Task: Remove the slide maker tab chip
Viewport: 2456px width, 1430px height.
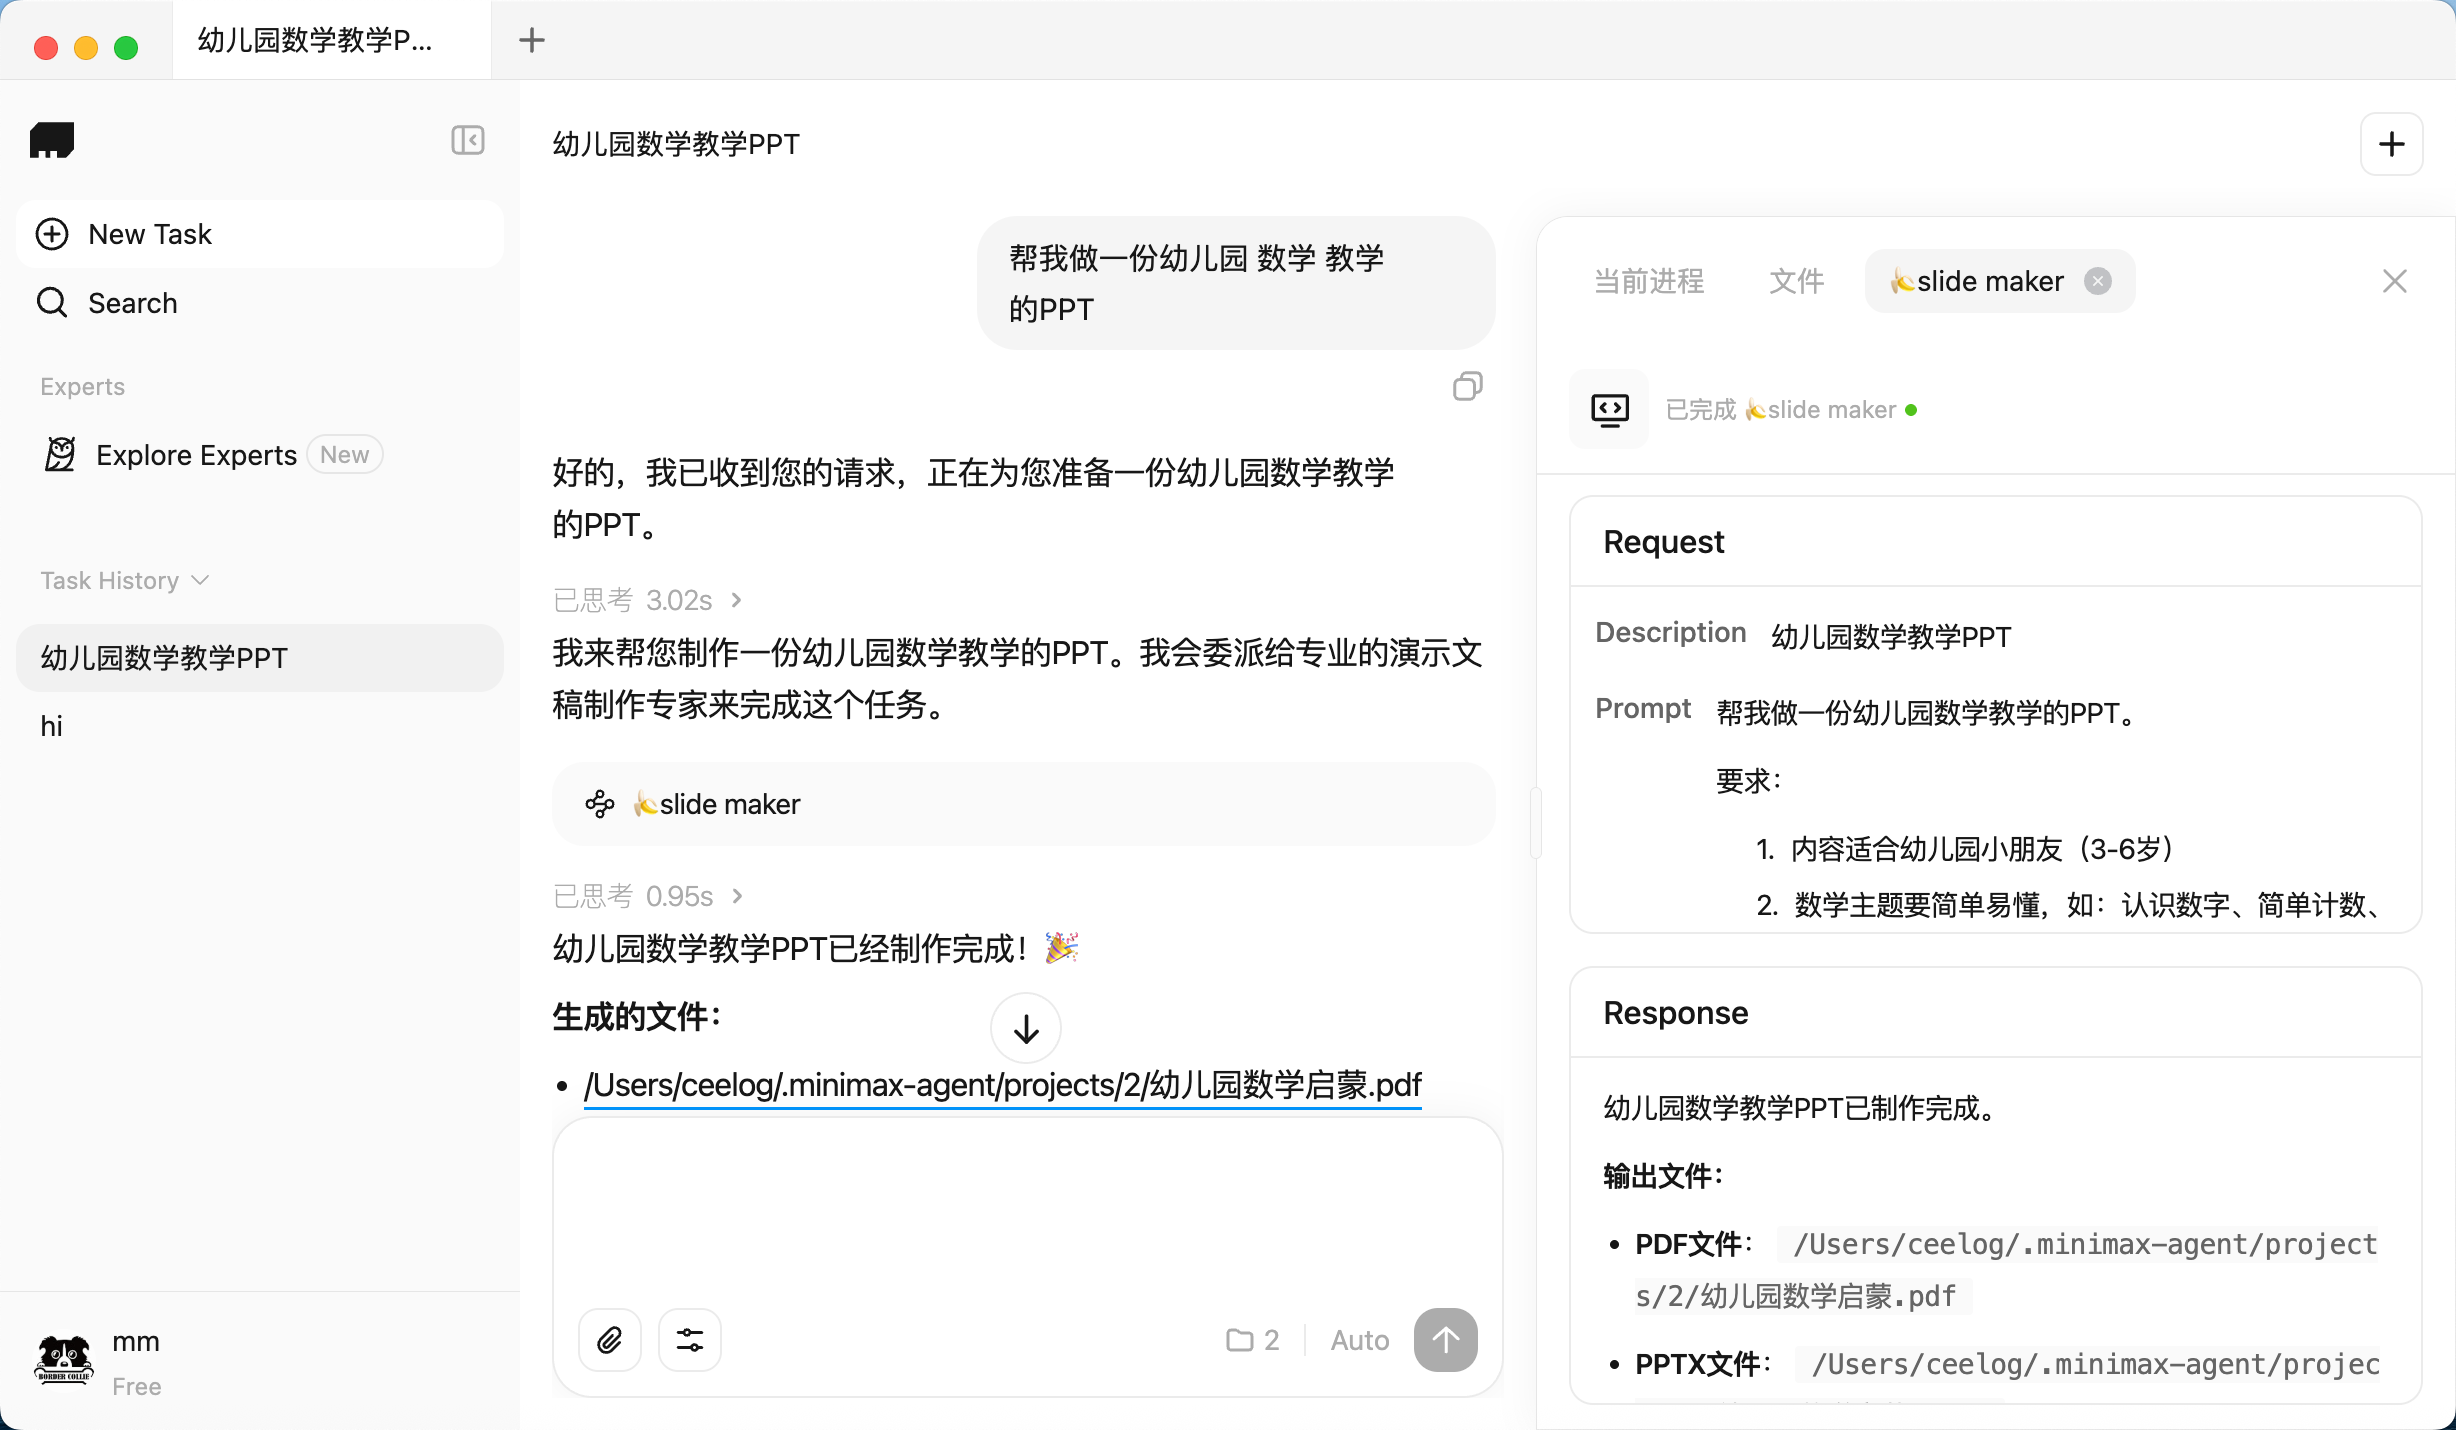Action: 2098,281
